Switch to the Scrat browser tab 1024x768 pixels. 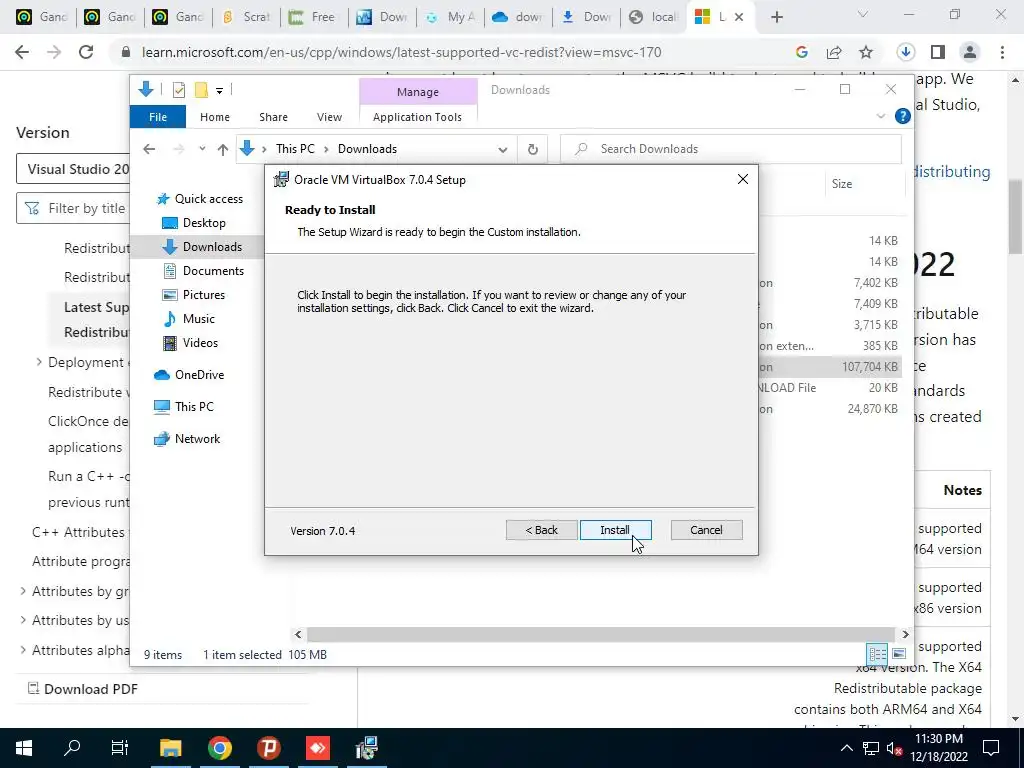(247, 17)
